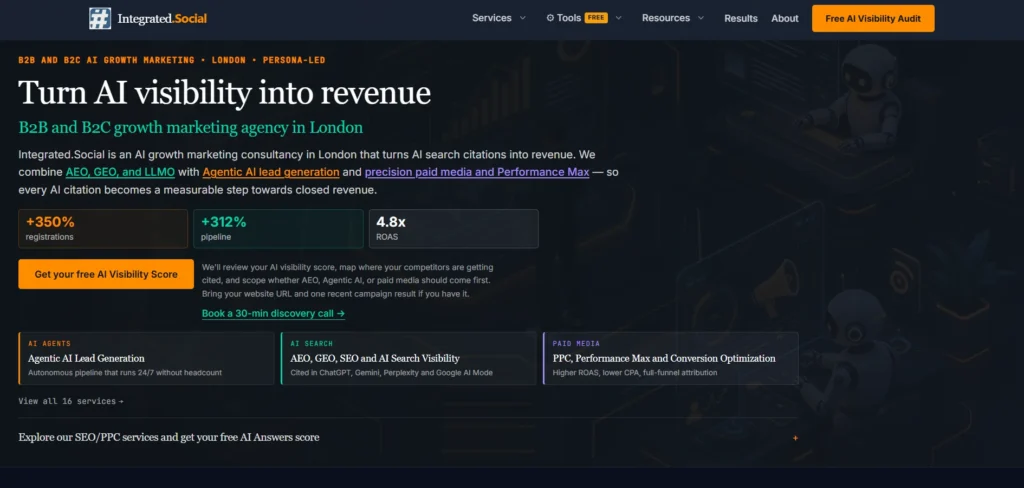This screenshot has width=1024, height=488.
Task: Click Free AI Visibility Audit button
Action: tap(873, 18)
